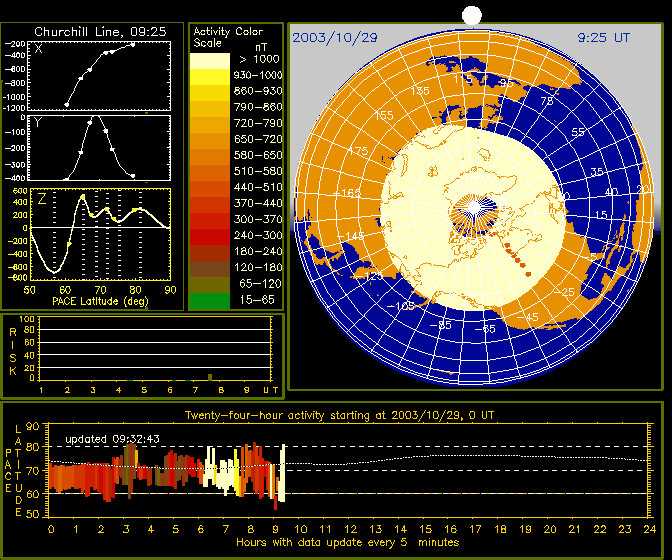
Task: Open the X component magnetometer plot
Action: click(x=100, y=75)
